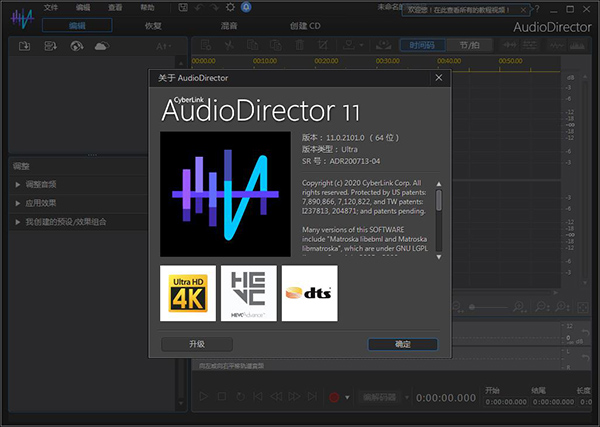Select the 时间码 timecode toggle
Screen dimensions: 600x427
click(x=422, y=45)
